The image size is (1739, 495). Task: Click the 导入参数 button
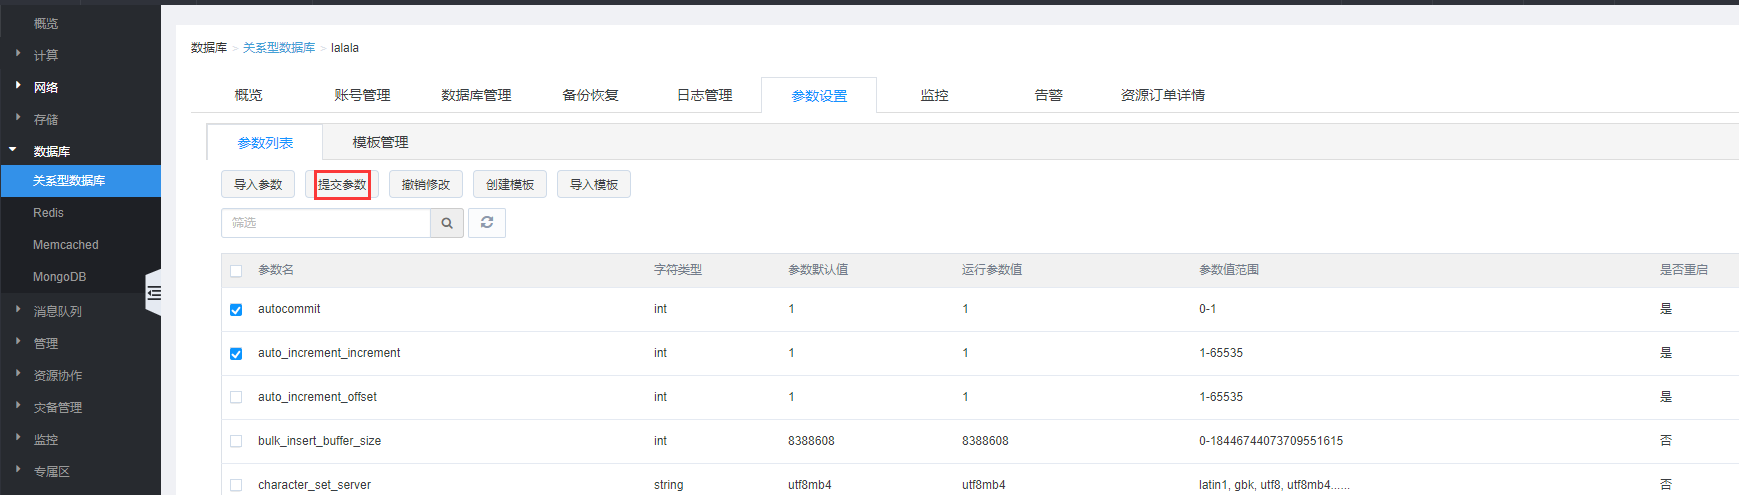pyautogui.click(x=258, y=185)
